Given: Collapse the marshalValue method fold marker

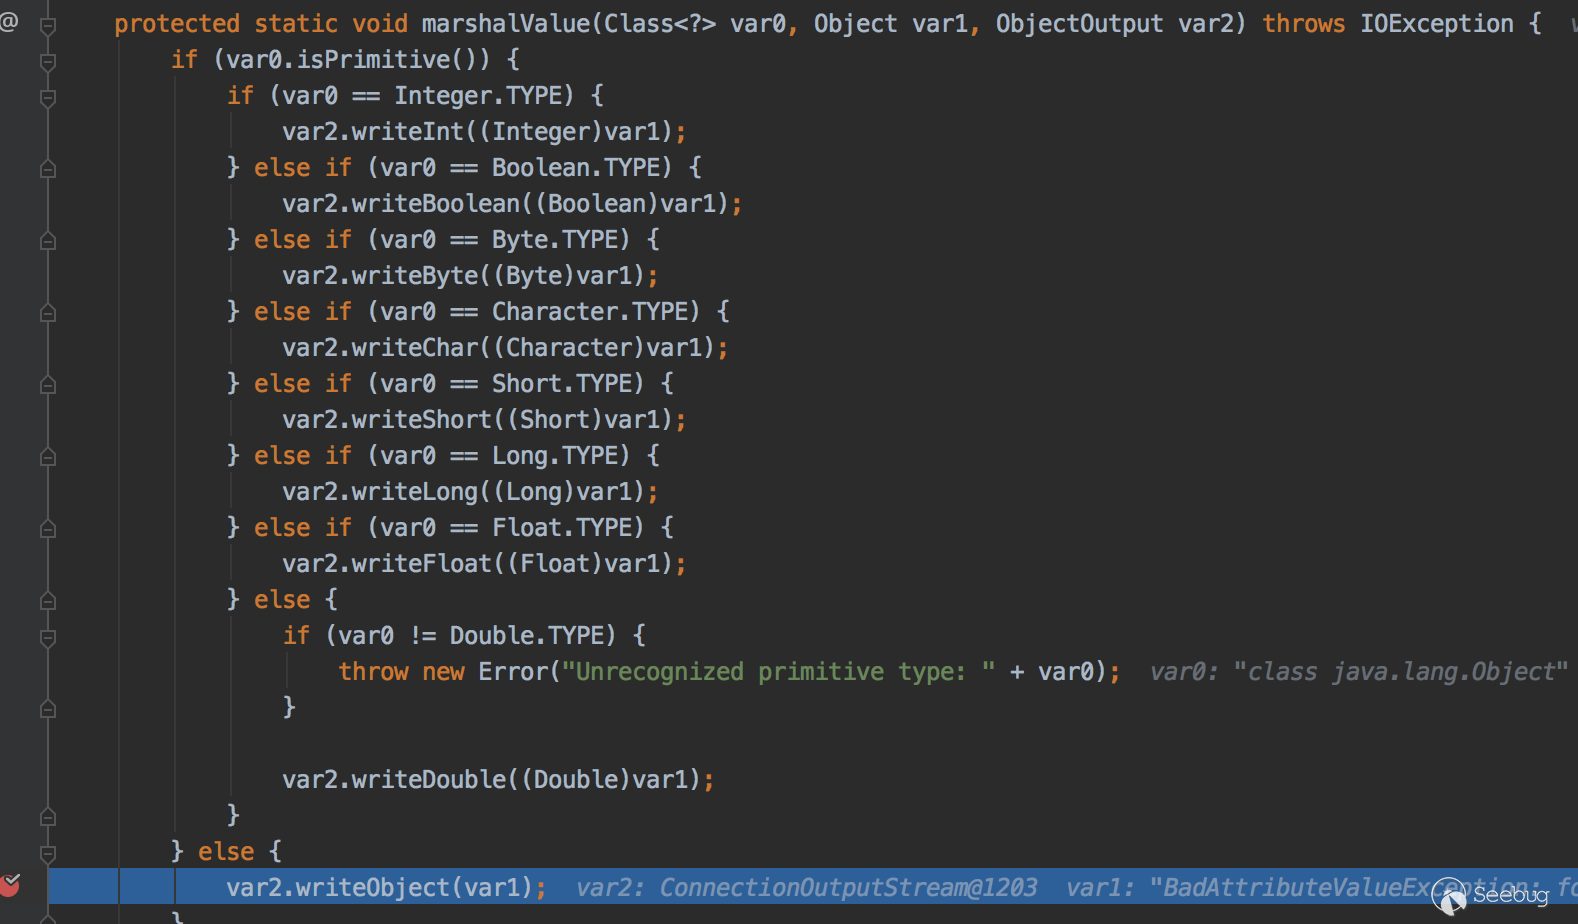Looking at the screenshot, I should (47, 26).
